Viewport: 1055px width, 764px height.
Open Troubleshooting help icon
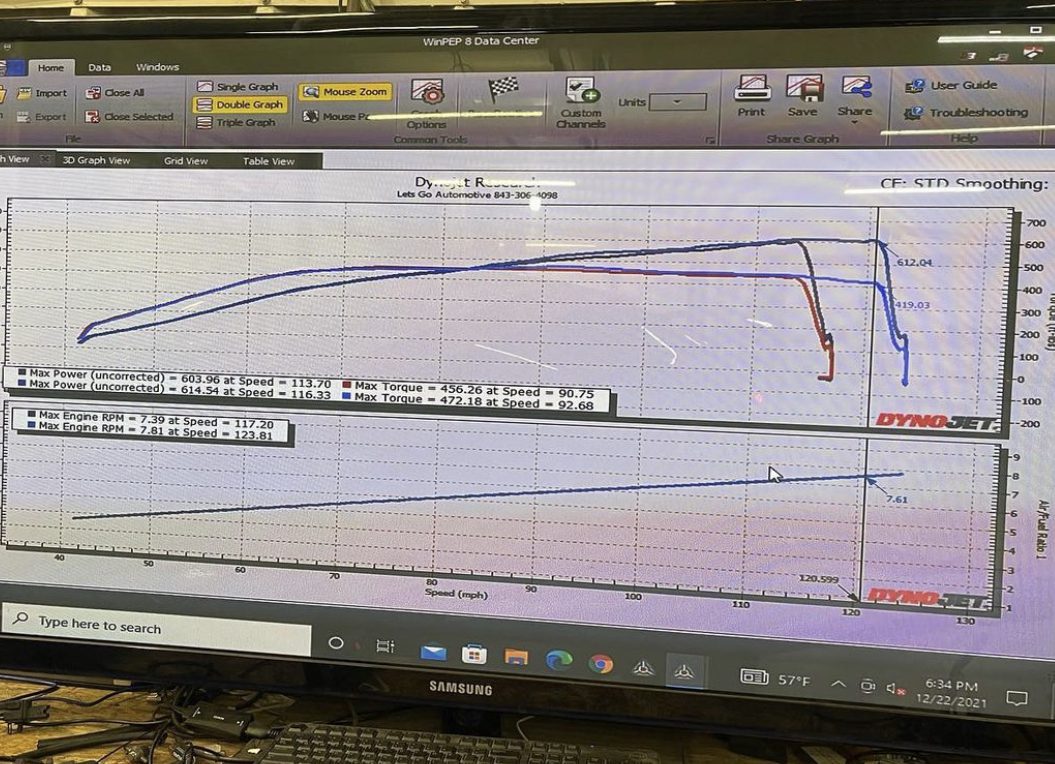point(913,113)
